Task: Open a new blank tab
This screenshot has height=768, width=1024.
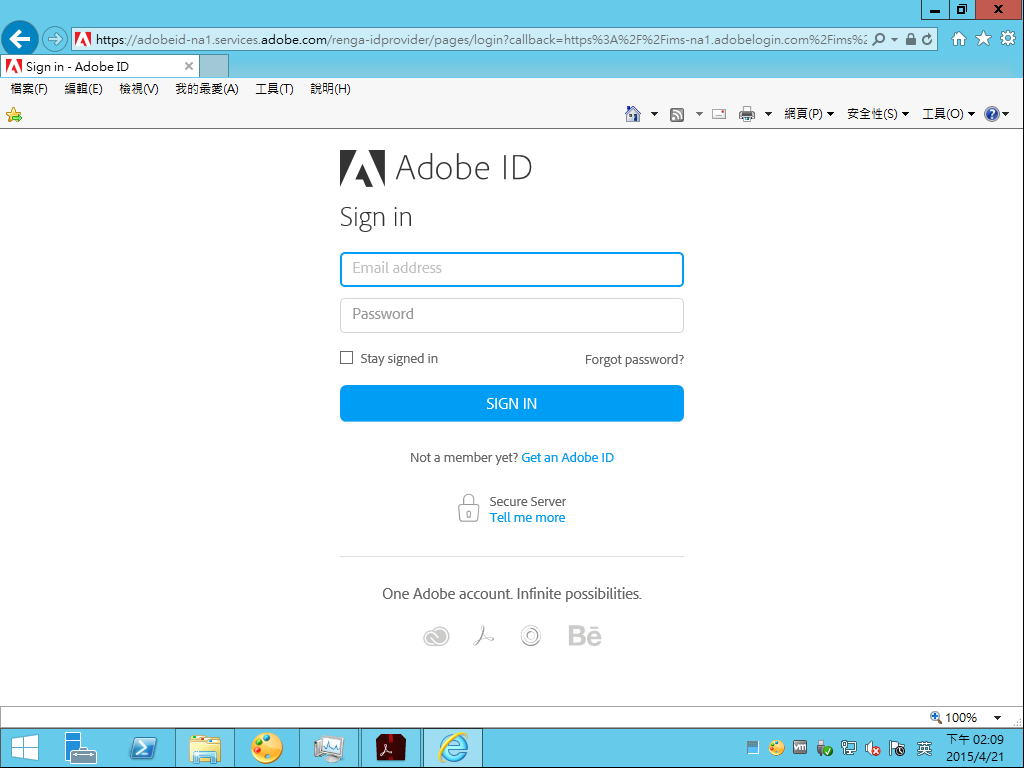Action: (214, 67)
